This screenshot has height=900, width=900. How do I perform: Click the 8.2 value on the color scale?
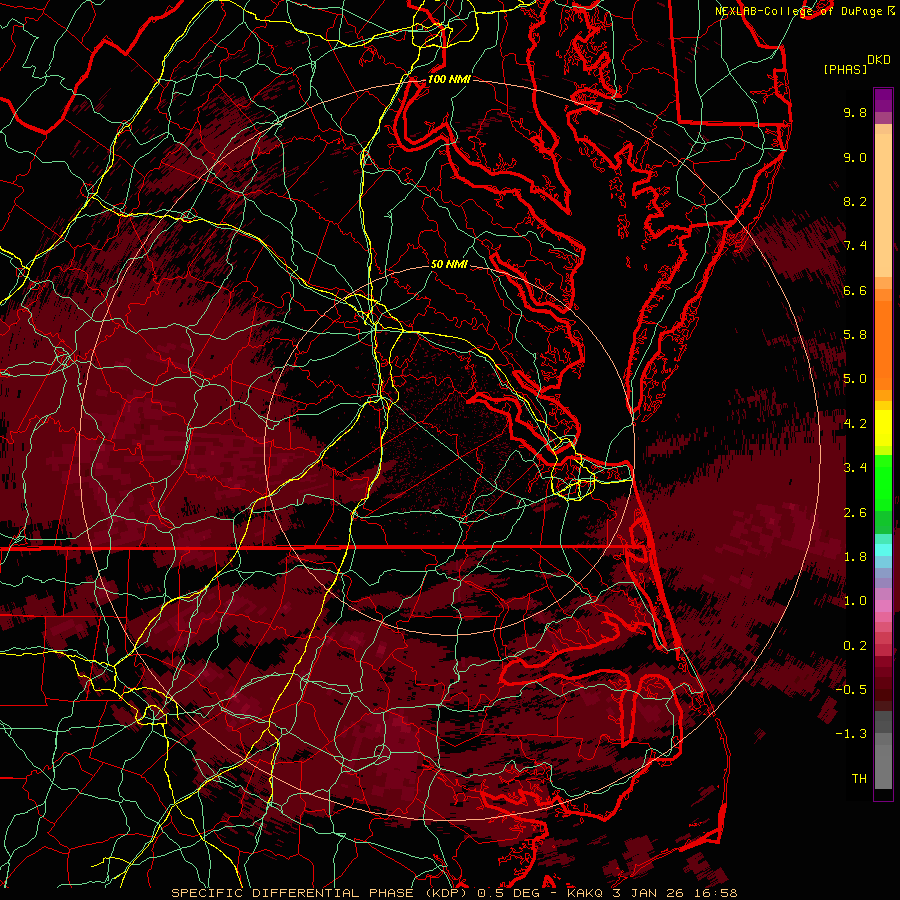(855, 201)
